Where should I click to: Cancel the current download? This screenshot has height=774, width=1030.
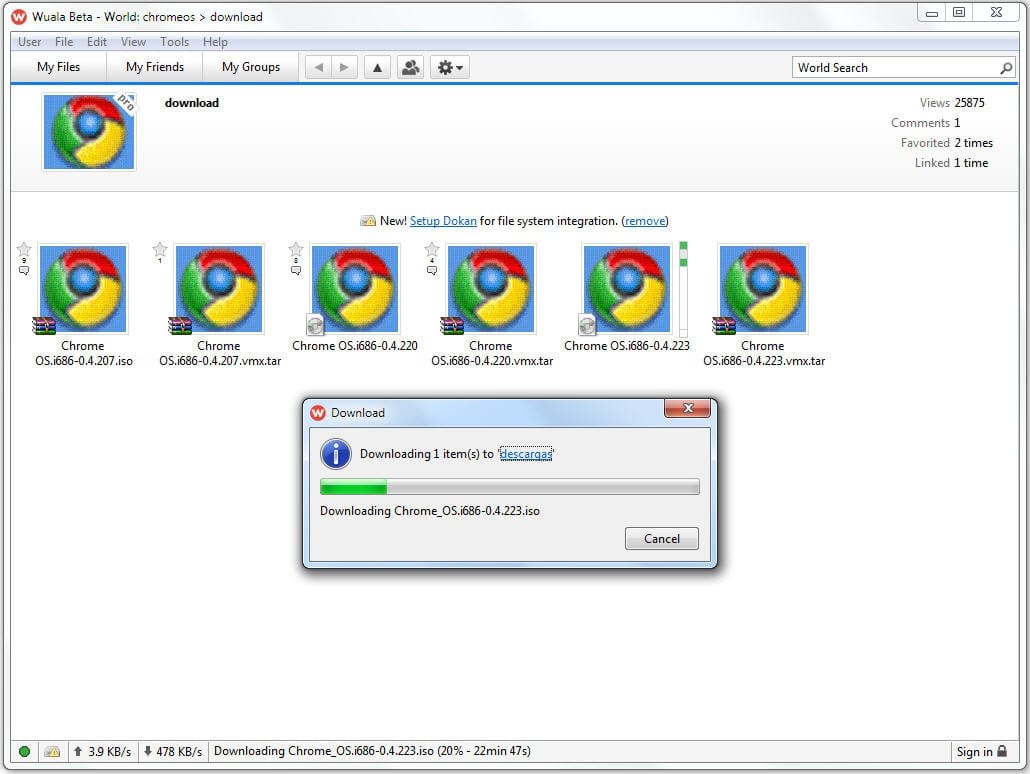661,538
